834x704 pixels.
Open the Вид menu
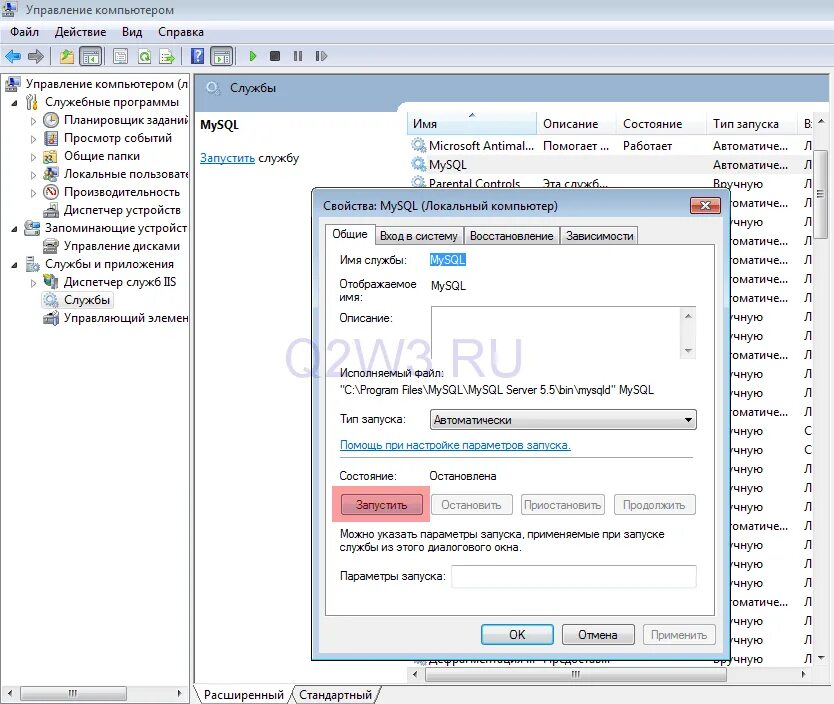click(x=132, y=32)
